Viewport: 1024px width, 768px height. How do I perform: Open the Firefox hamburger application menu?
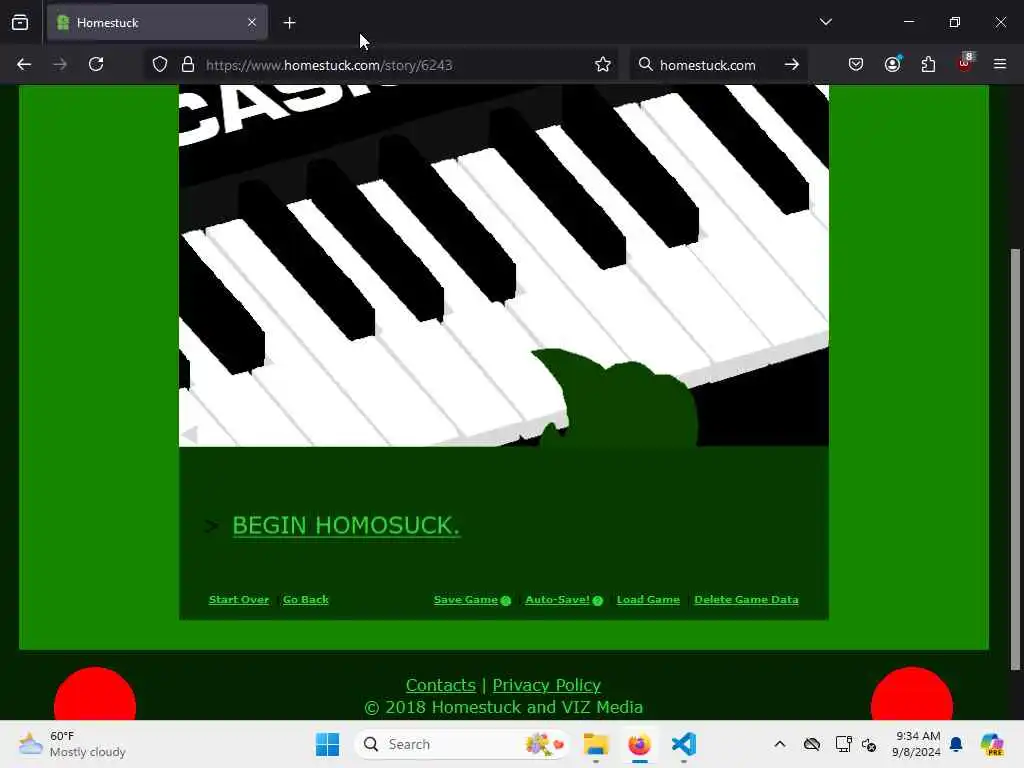coord(1000,65)
